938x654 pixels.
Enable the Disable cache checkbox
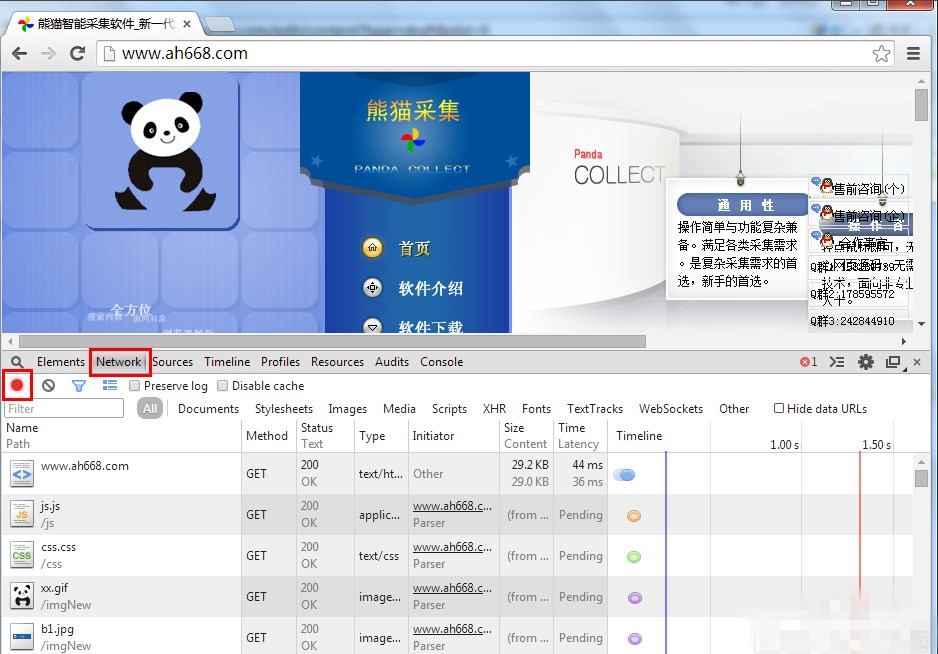223,386
